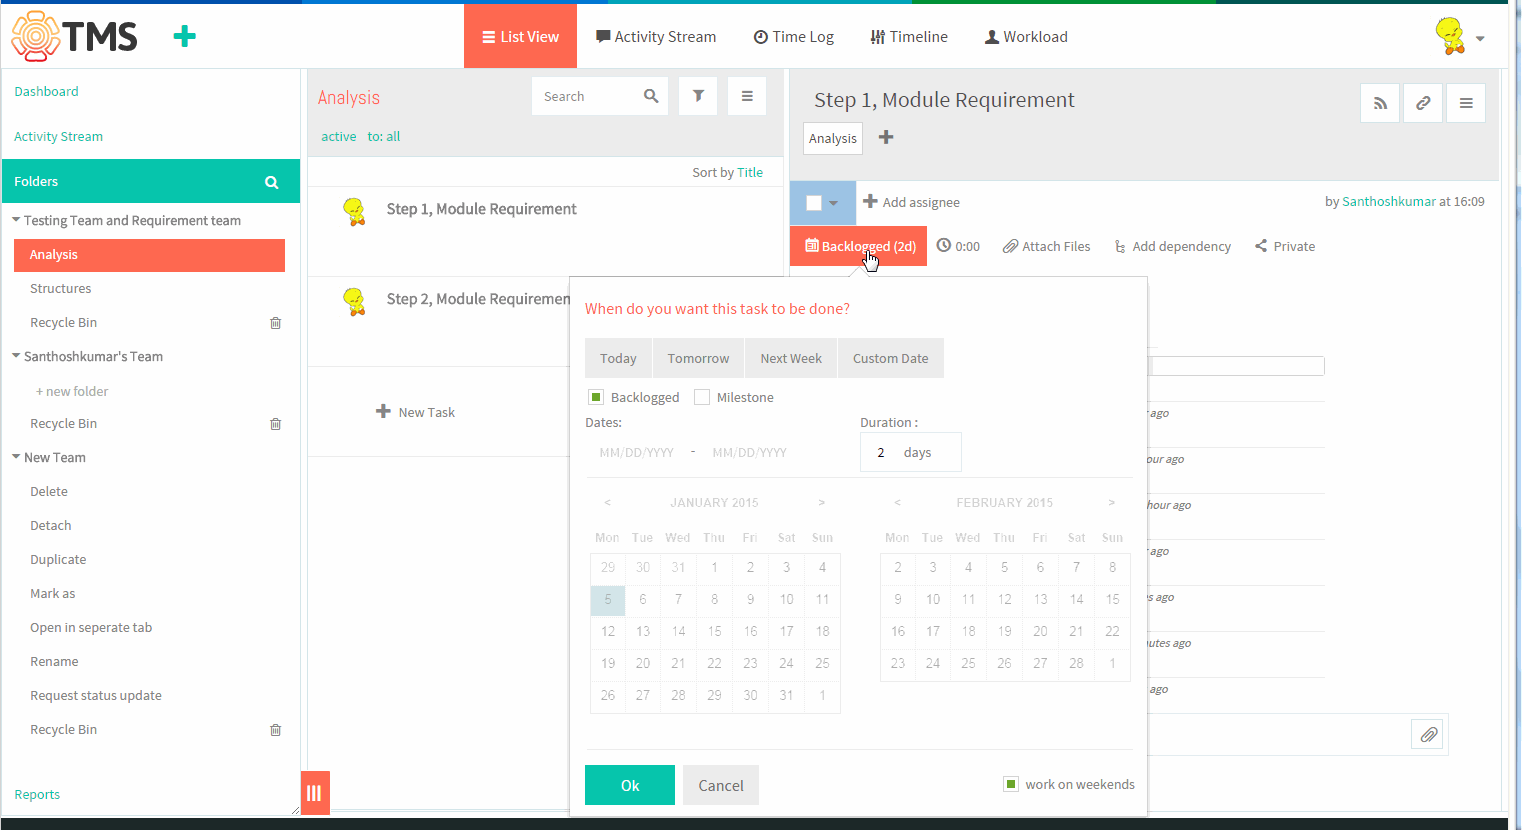
Task: Click the orange sidebar resize handle icon
Action: click(x=315, y=793)
